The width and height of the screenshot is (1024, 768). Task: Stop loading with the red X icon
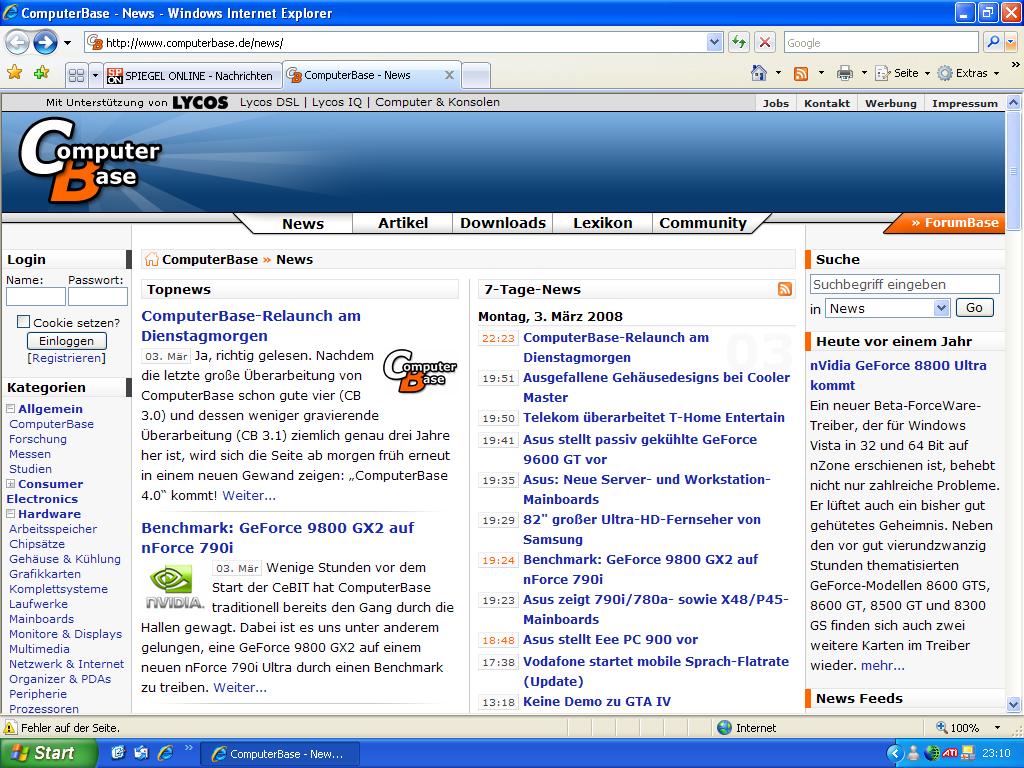(765, 43)
